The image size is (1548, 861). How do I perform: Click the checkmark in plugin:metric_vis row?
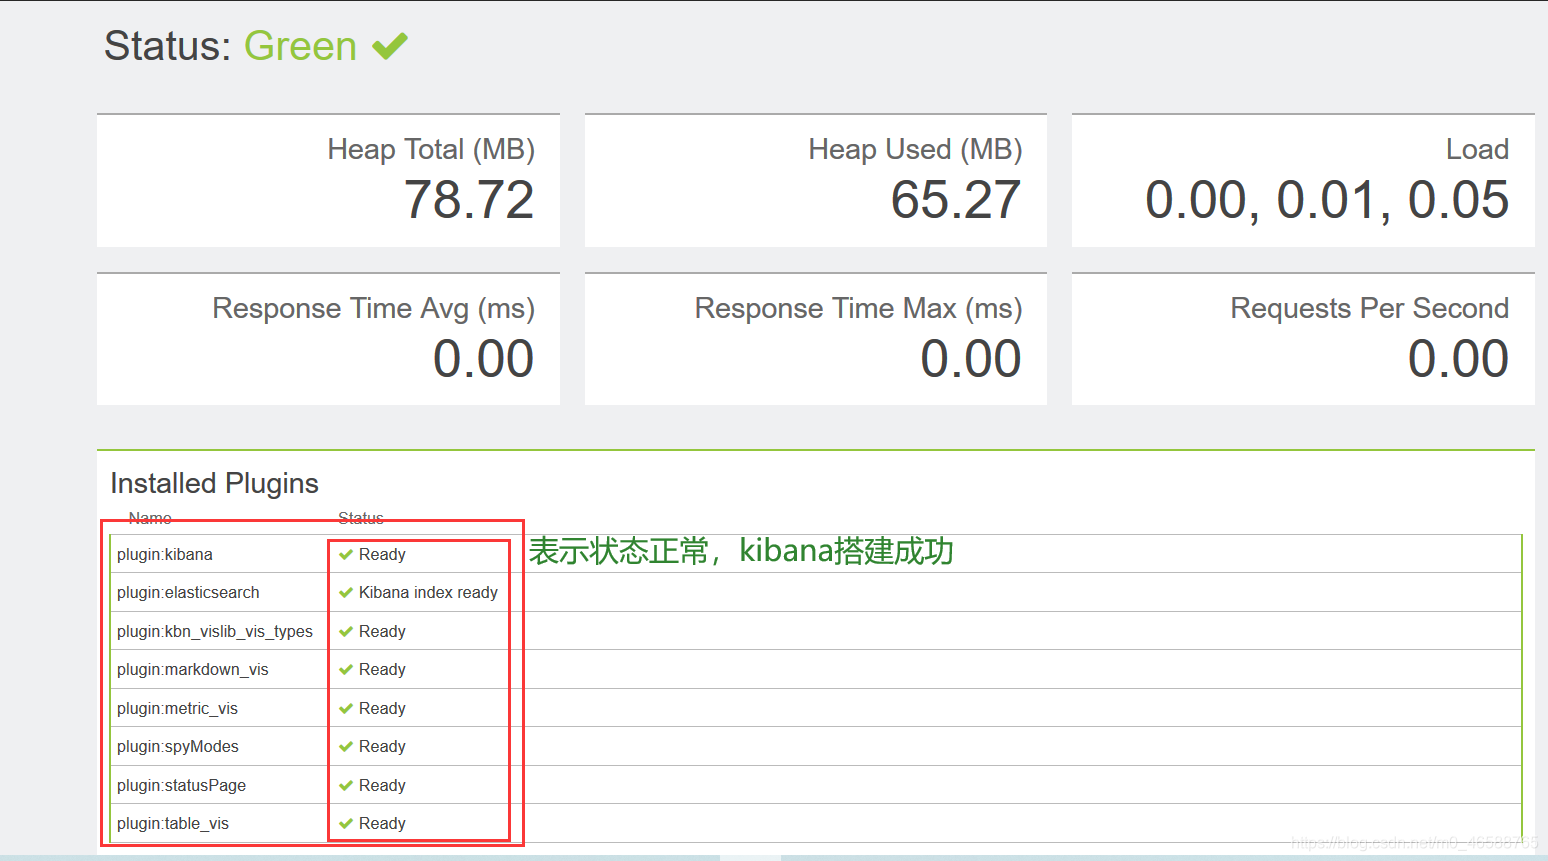coord(346,708)
